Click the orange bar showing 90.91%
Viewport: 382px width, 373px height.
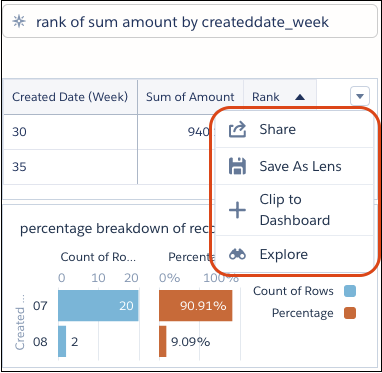click(x=196, y=305)
